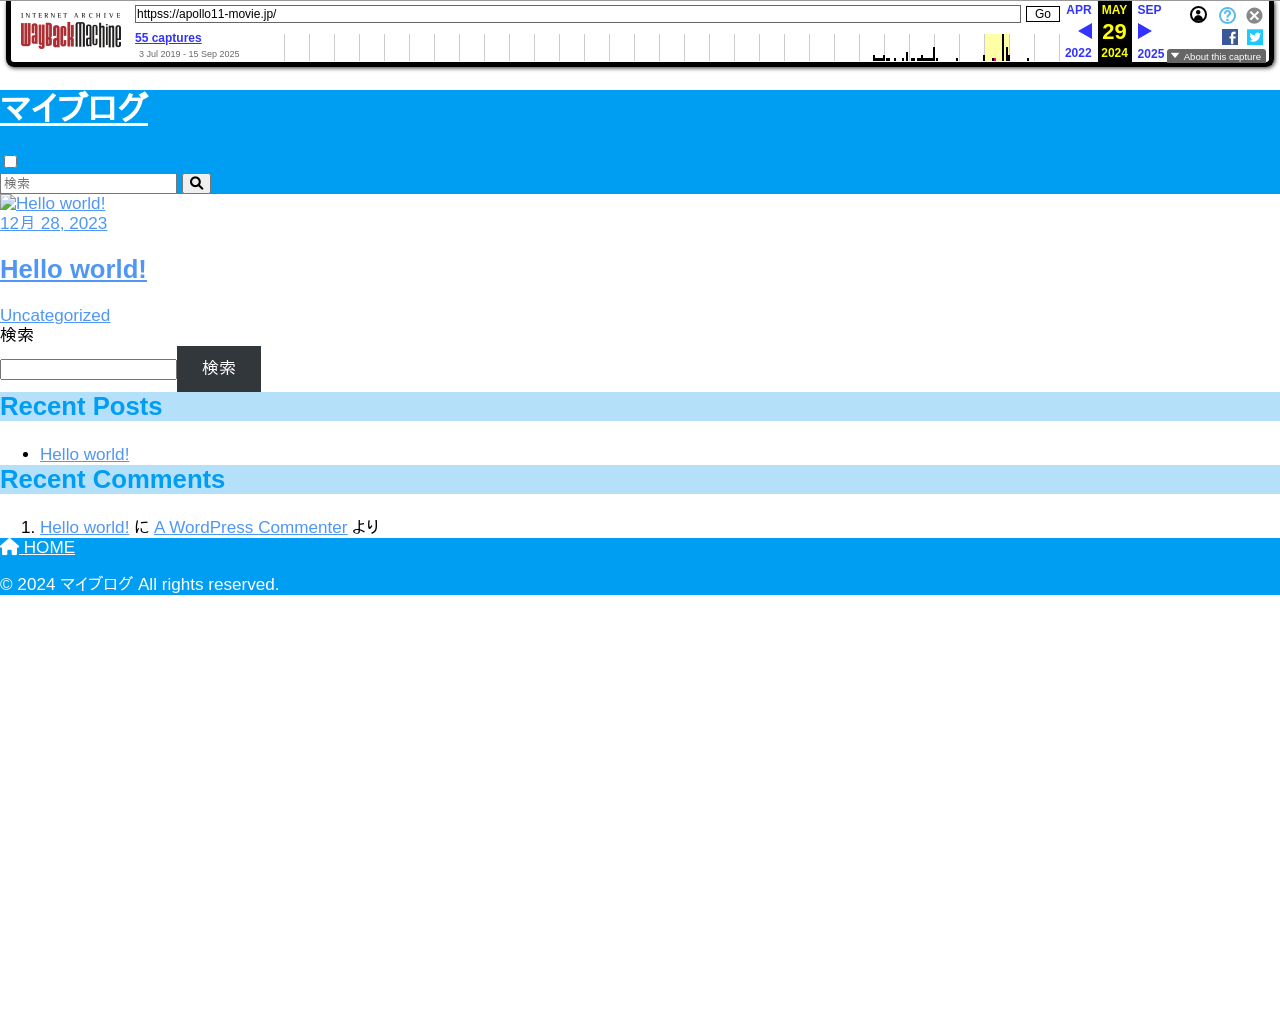Image resolution: width=1280 pixels, height=1024 pixels.
Task: Open the Uncategorized category link
Action: tap(55, 315)
